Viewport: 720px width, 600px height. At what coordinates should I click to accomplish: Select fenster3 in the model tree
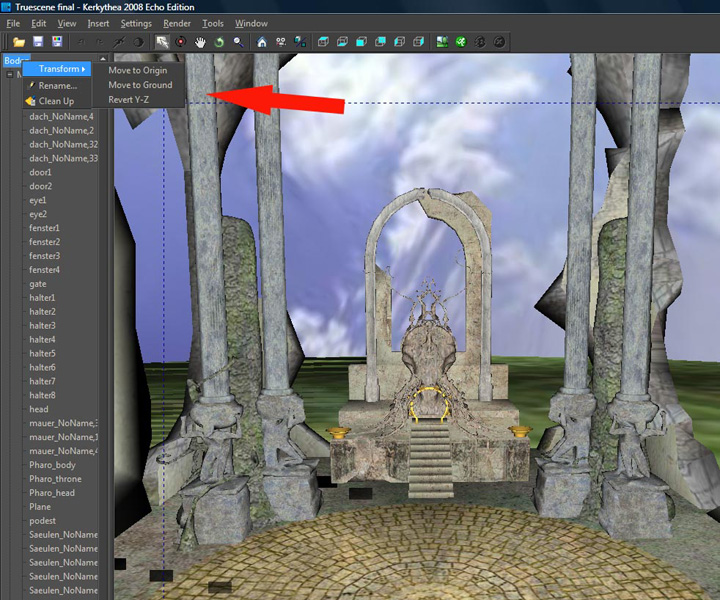pos(45,256)
